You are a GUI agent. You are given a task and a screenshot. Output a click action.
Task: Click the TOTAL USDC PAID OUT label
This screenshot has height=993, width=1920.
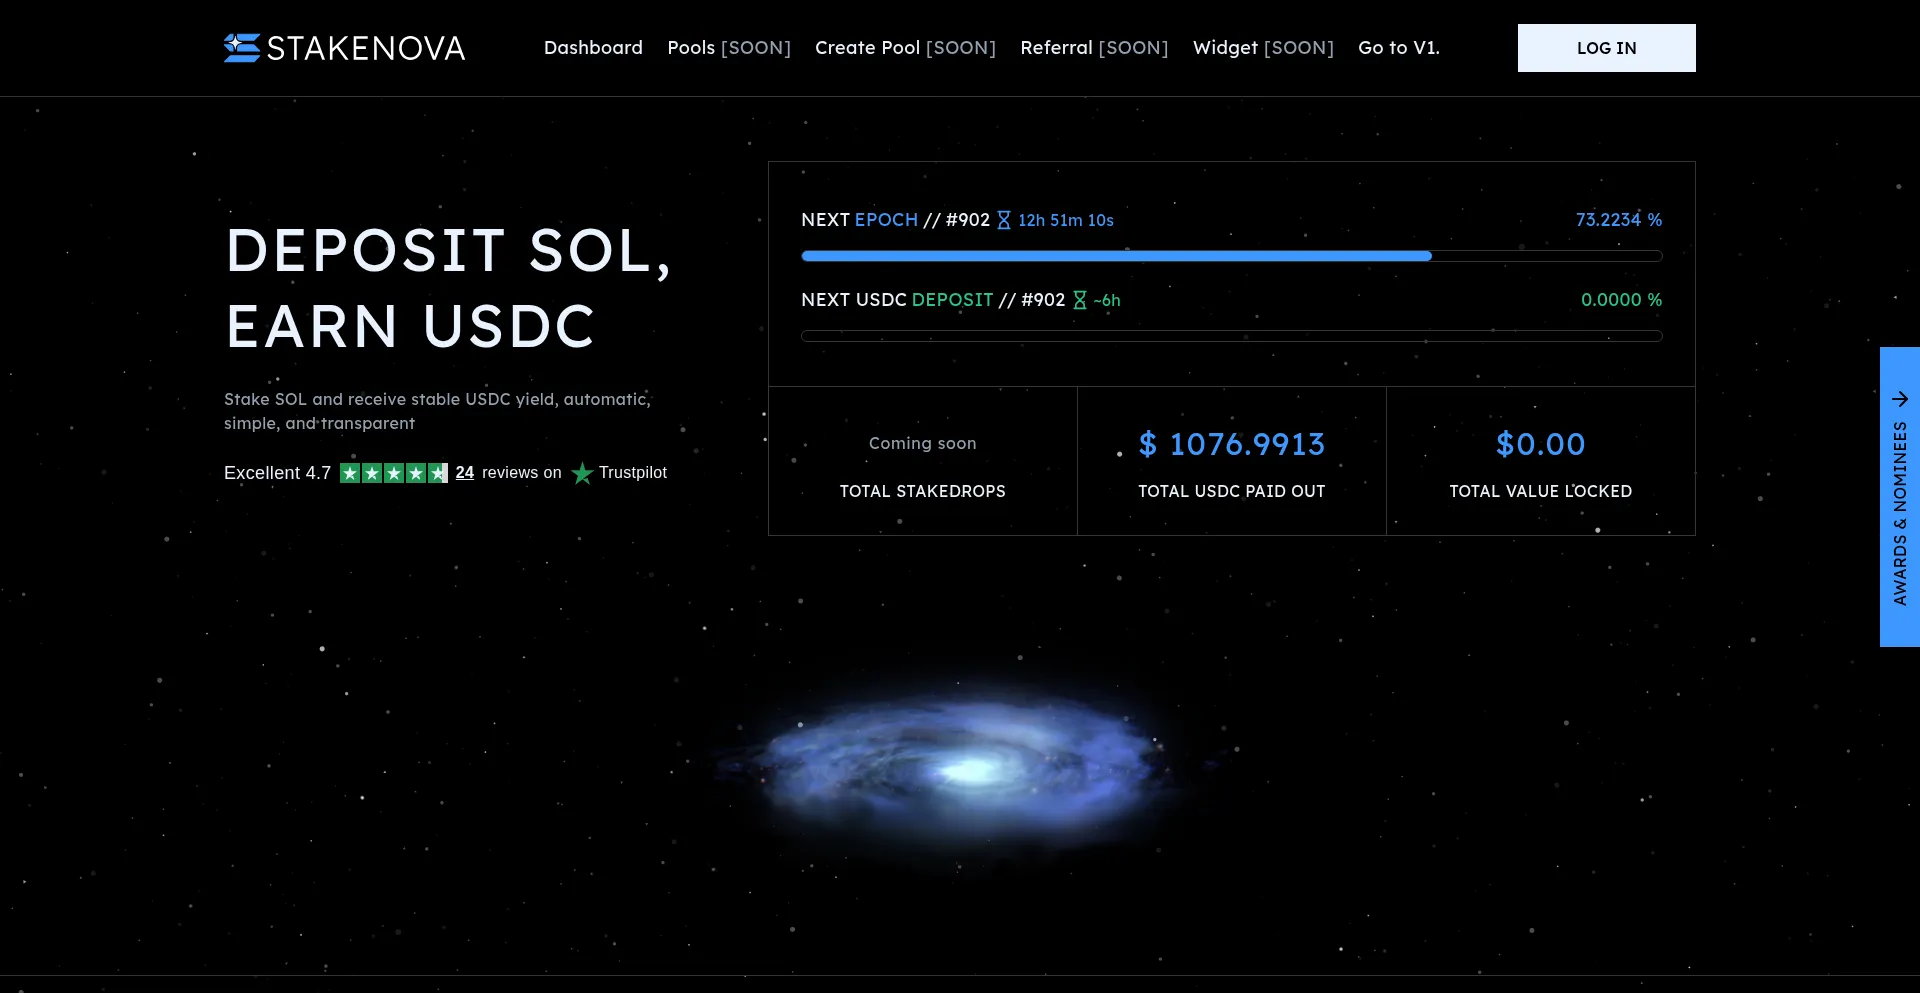[1232, 491]
